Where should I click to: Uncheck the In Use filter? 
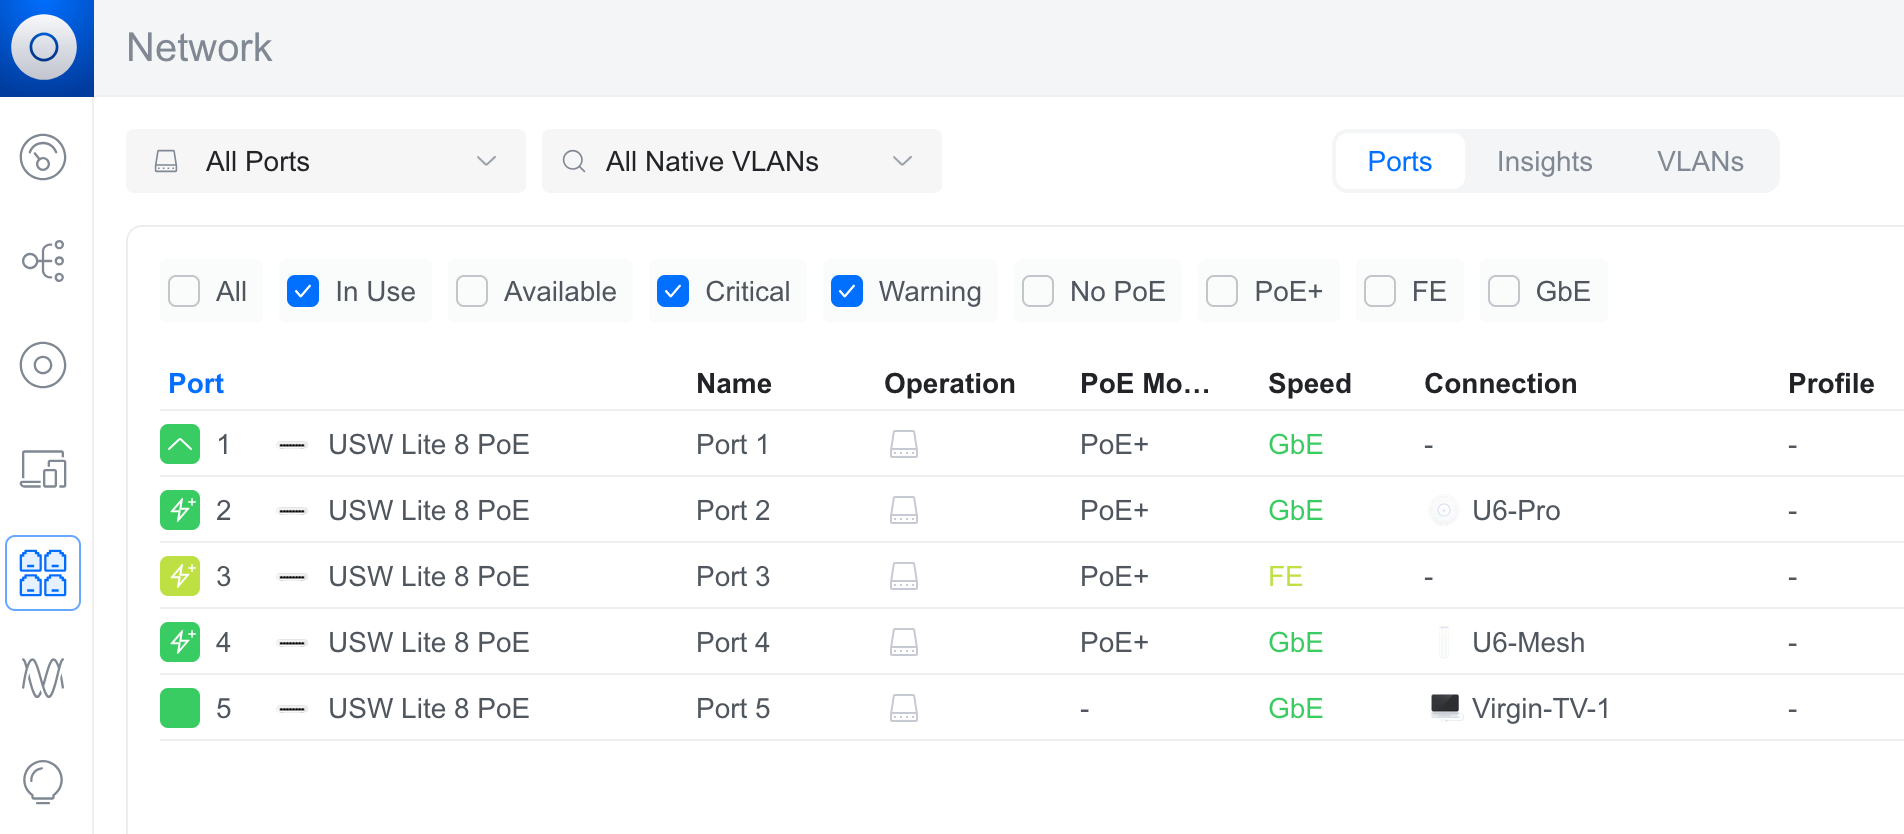(x=303, y=291)
